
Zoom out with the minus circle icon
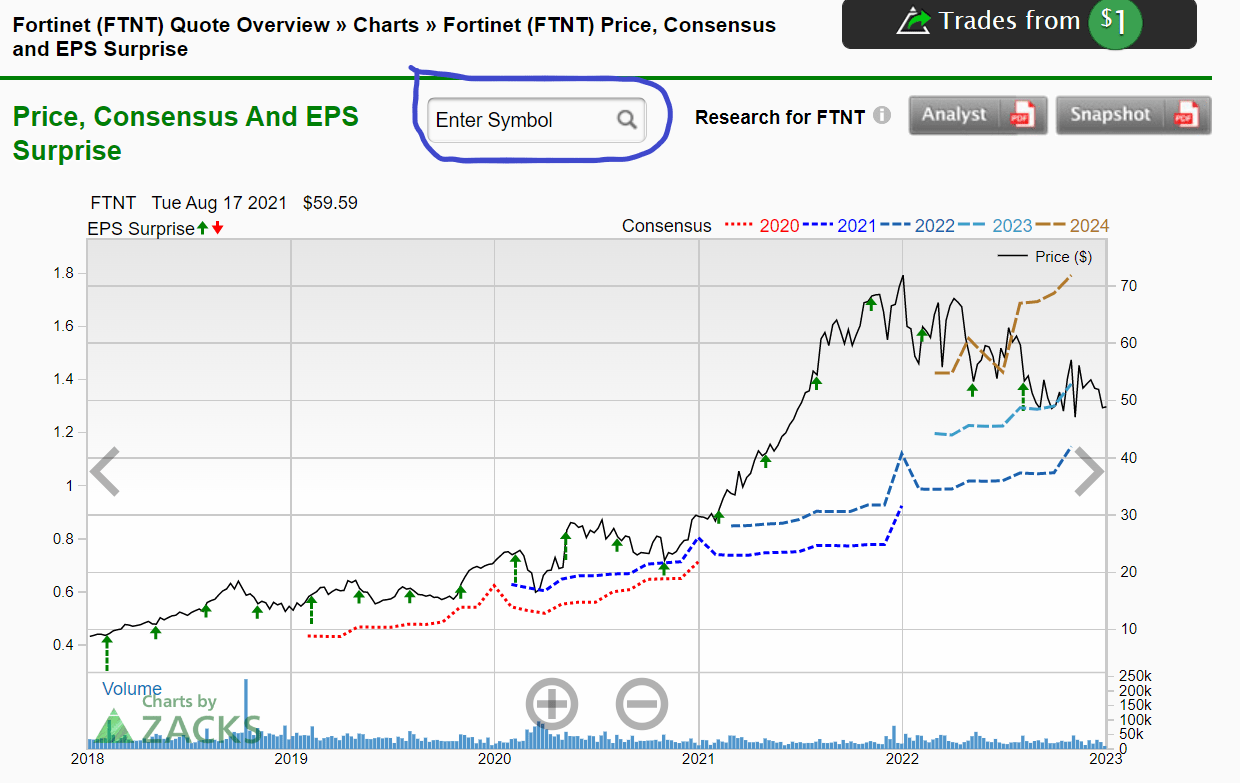[641, 704]
